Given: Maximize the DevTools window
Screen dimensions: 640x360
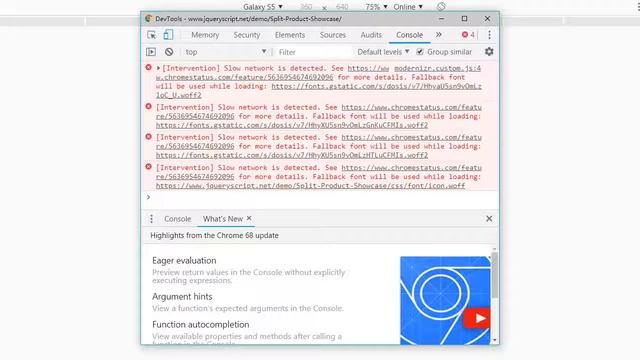Looking at the screenshot, I should pos(464,19).
